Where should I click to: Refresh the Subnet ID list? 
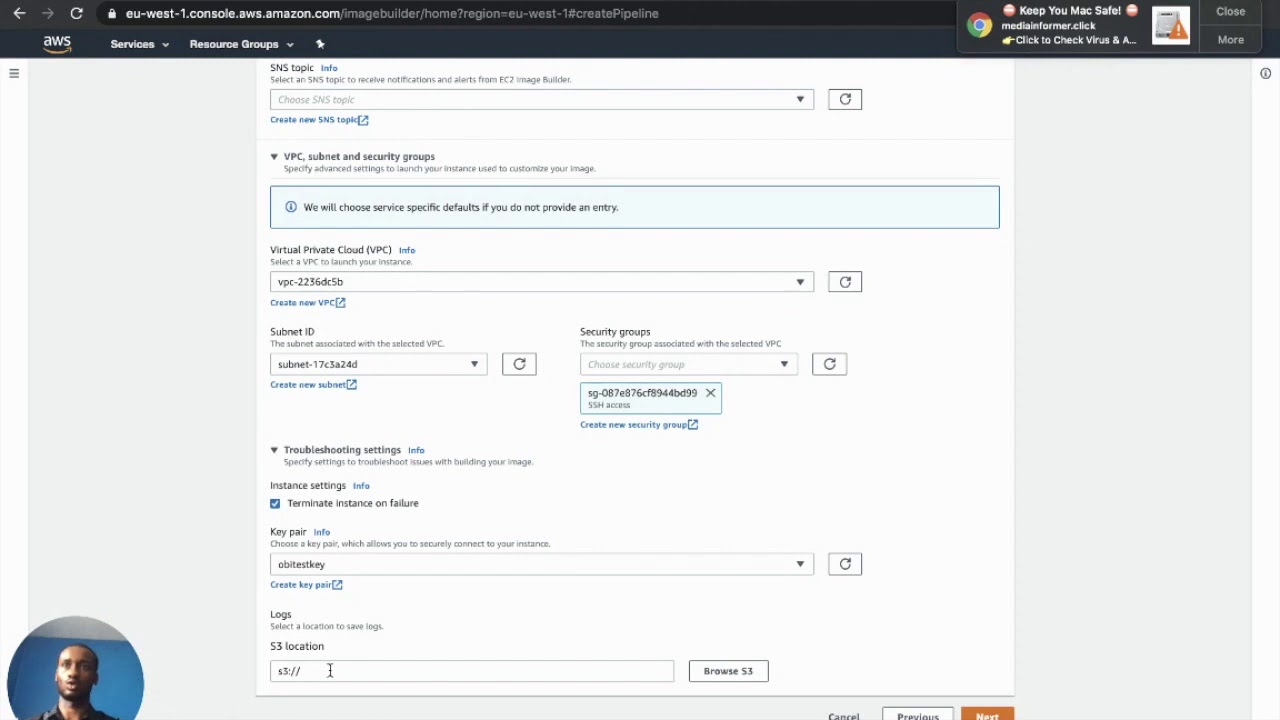(519, 364)
